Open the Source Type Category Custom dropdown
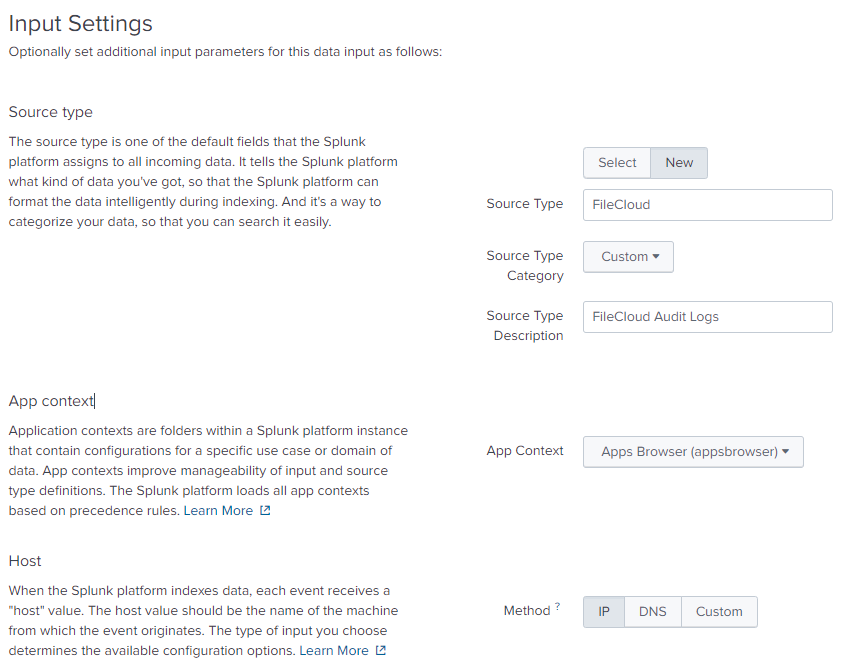This screenshot has width=843, height=669. pos(628,257)
